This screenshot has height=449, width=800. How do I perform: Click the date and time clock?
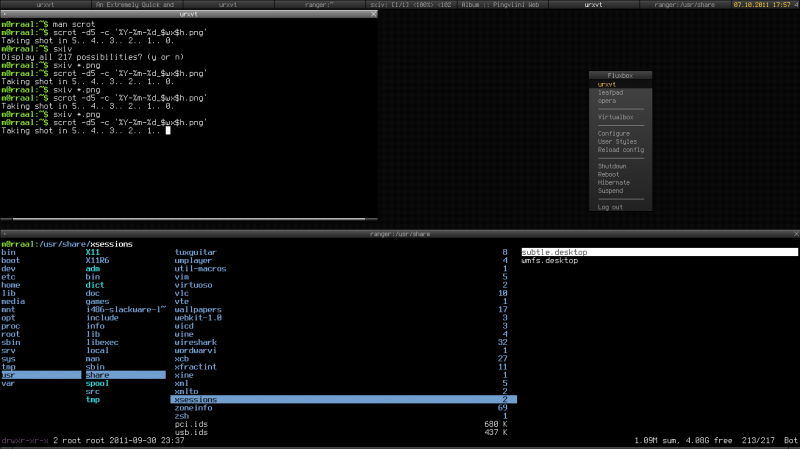coord(762,5)
